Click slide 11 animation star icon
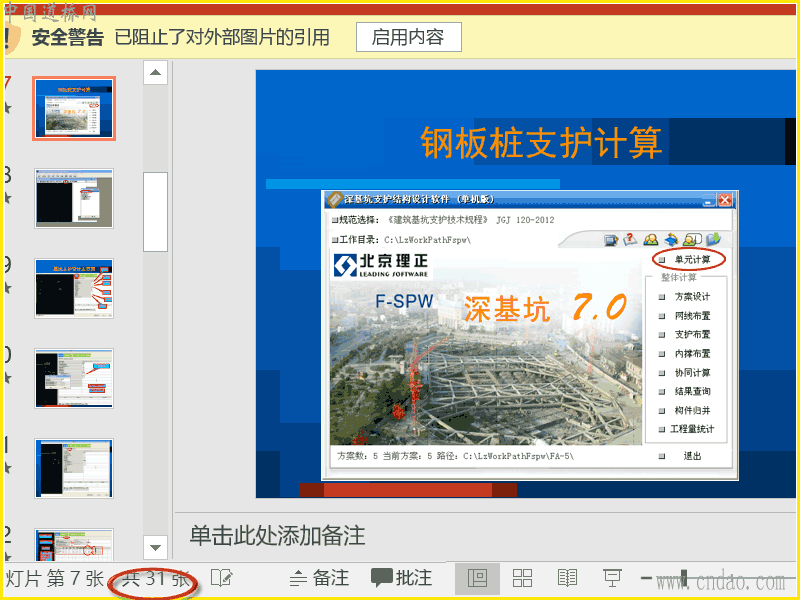 [x=8, y=468]
